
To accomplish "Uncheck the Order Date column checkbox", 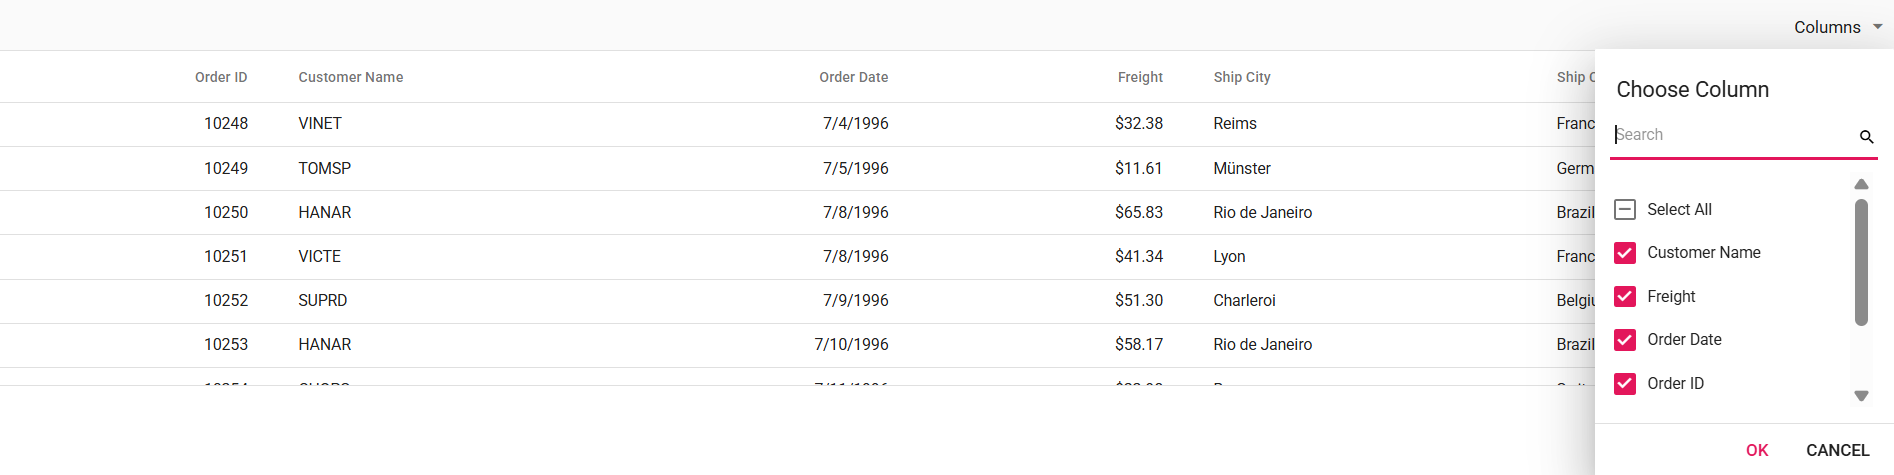I will pyautogui.click(x=1625, y=340).
